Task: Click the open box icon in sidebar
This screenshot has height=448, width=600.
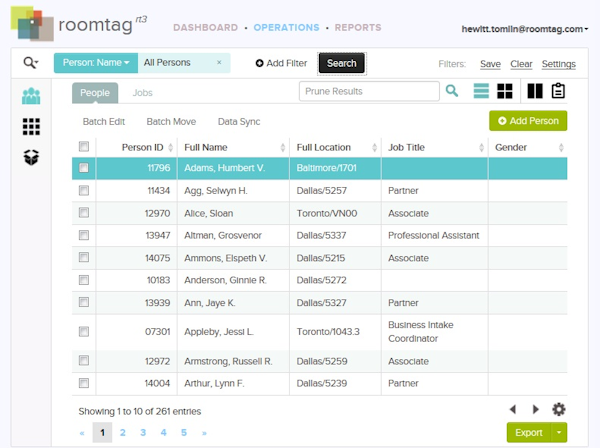Action: pos(31,157)
